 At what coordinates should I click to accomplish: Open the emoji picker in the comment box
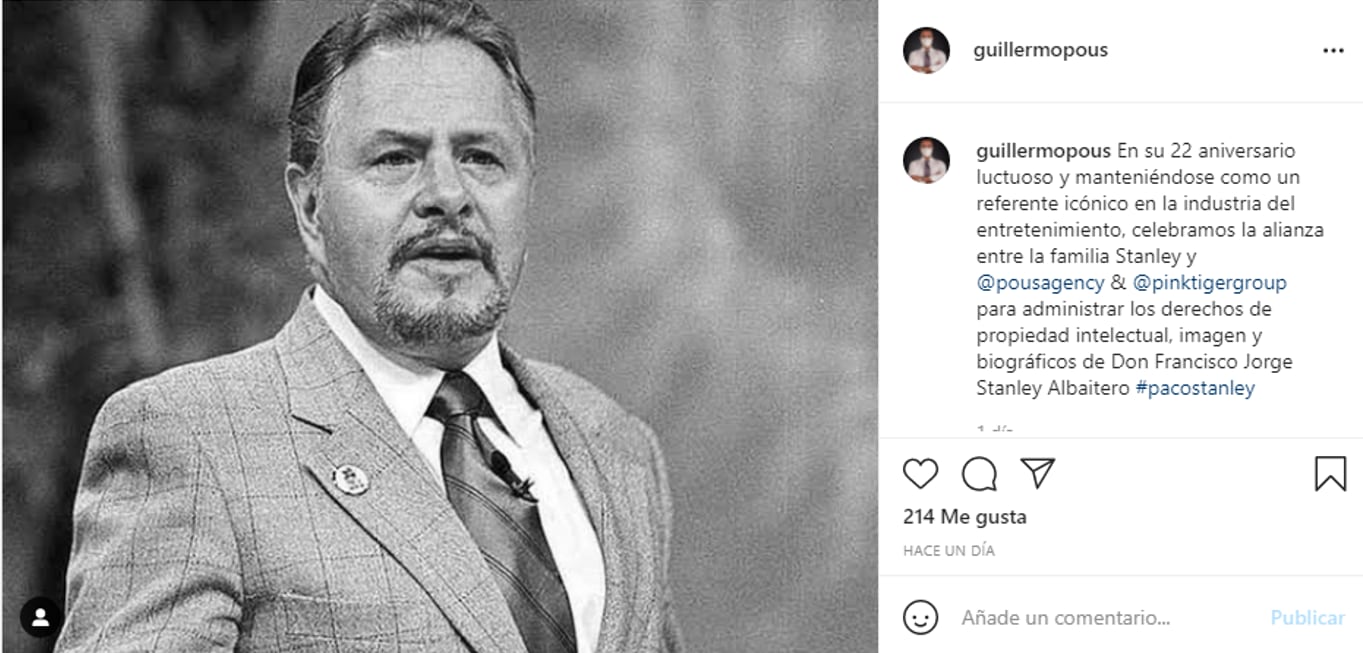pos(920,618)
